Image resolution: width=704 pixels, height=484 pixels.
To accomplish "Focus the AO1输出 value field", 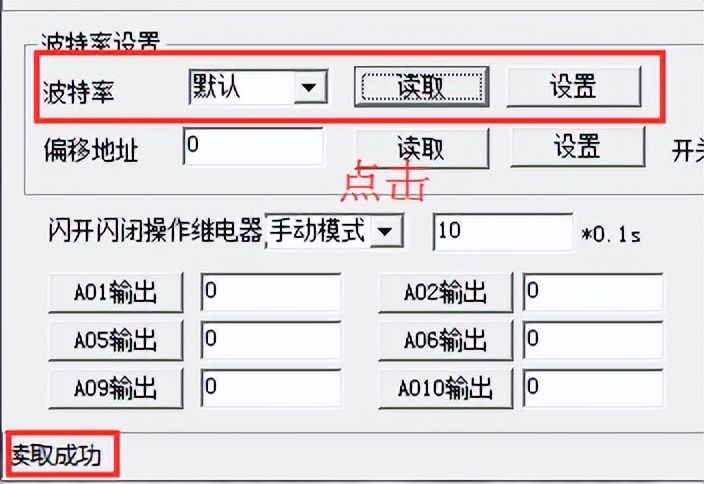I will (x=271, y=292).
